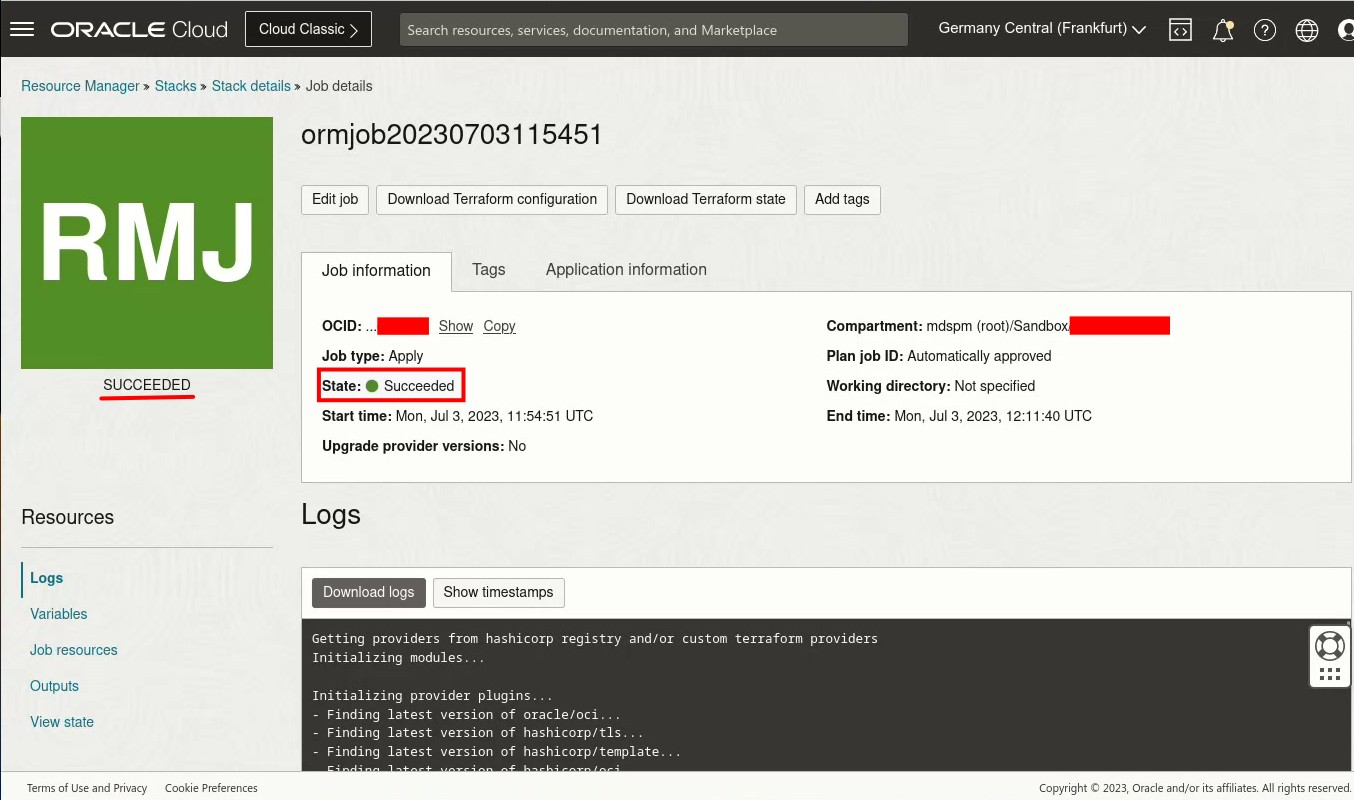Open Outputs in Resources list
The width and height of the screenshot is (1354, 800).
click(55, 686)
